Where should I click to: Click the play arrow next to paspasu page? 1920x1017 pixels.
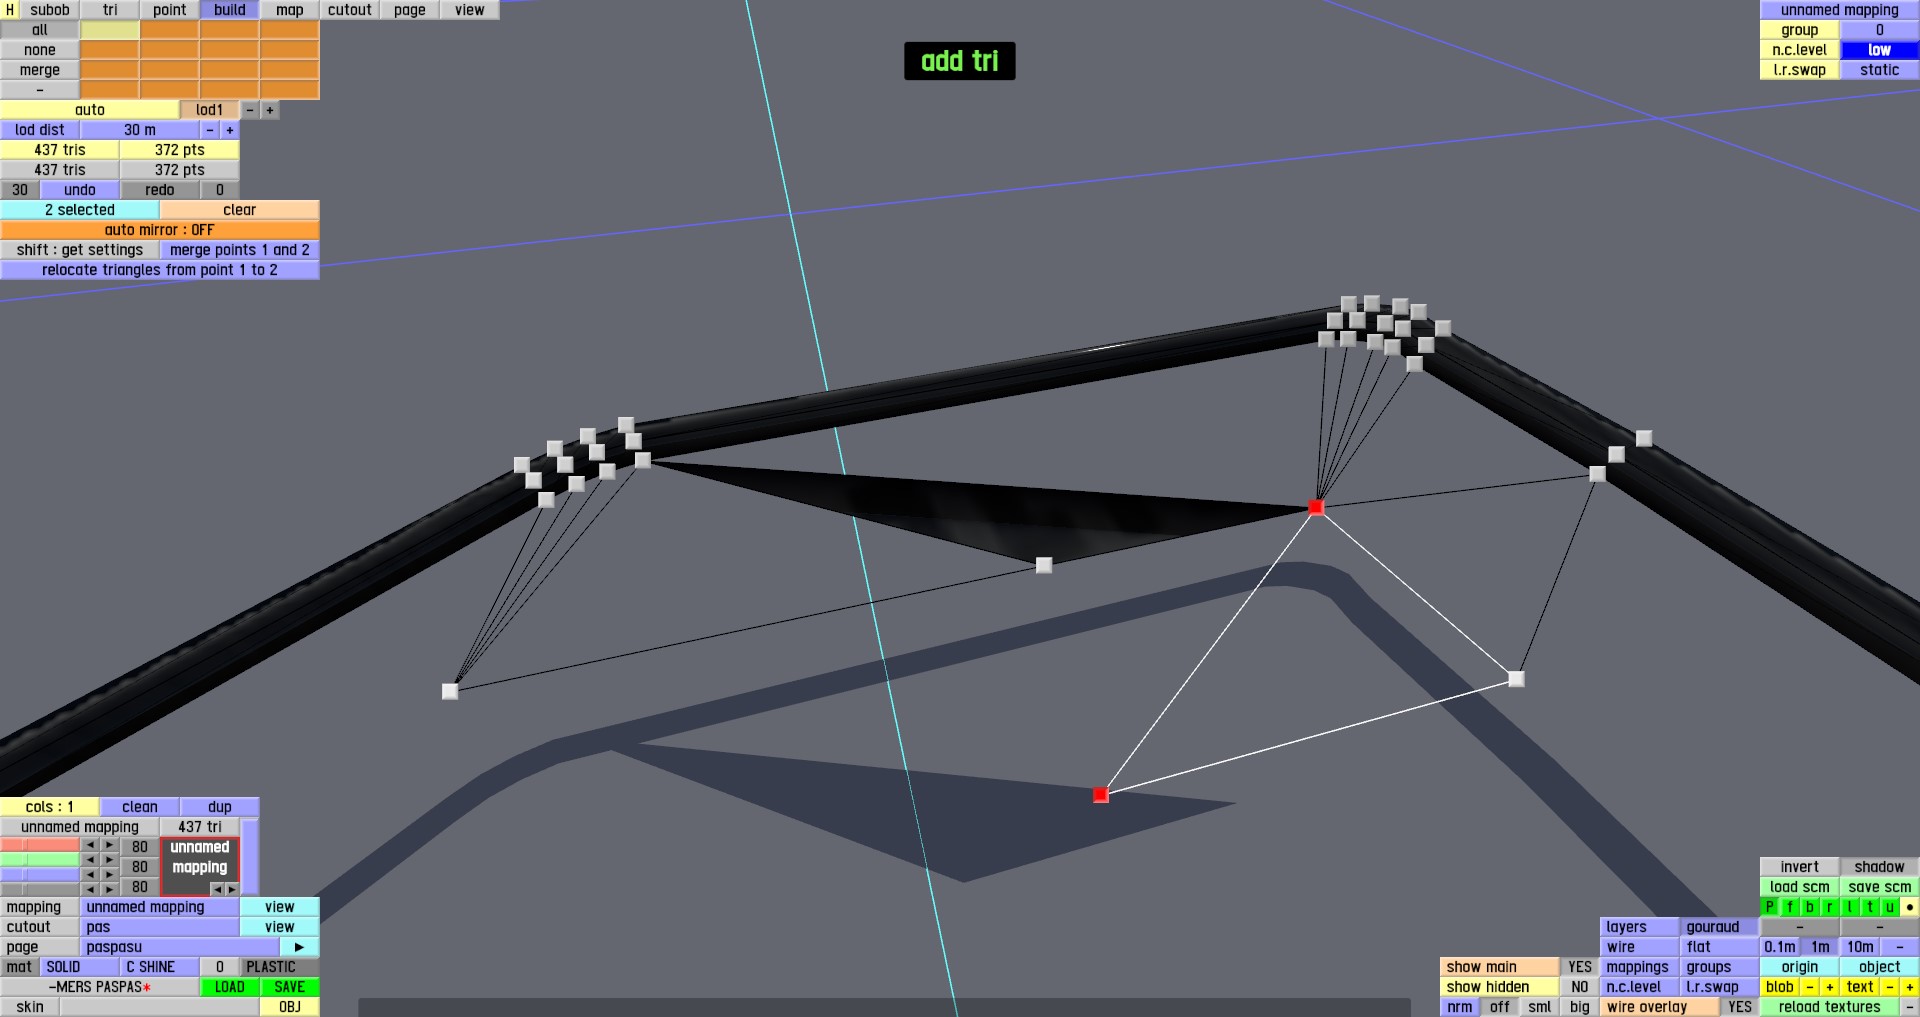(299, 947)
